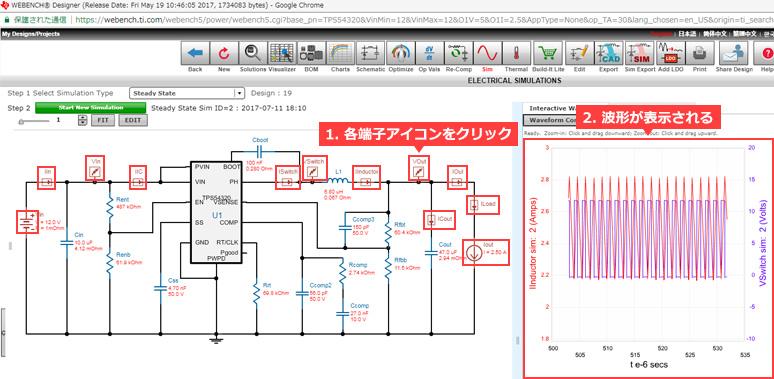Click the Ccomp3 capacitor label
Viewport: 774px width, 379px height.
point(362,219)
